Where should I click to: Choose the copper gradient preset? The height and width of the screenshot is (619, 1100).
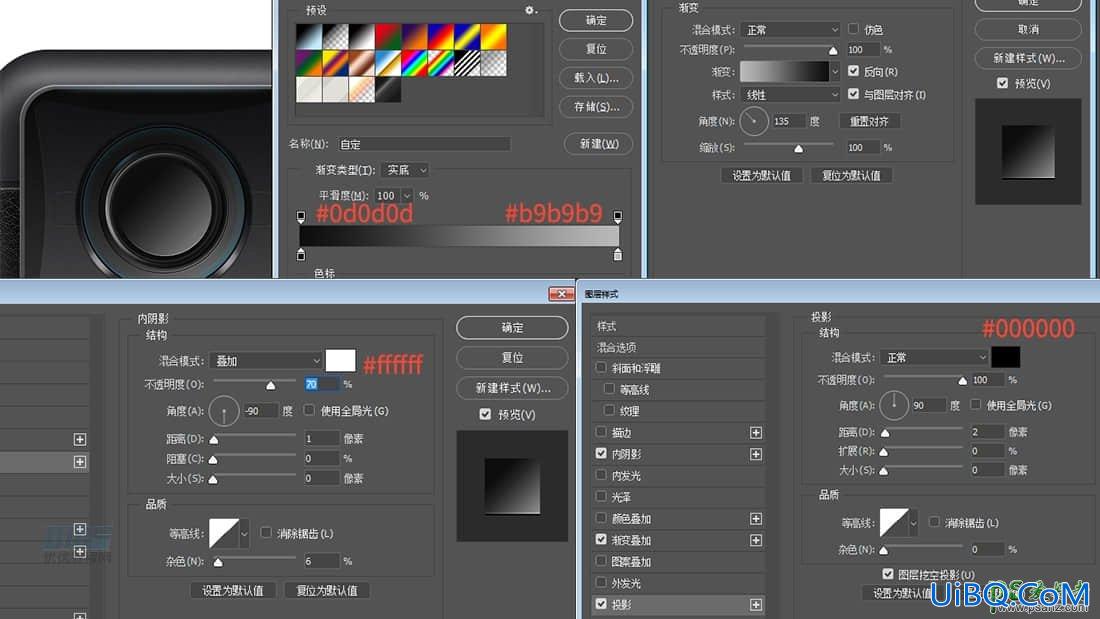point(361,63)
